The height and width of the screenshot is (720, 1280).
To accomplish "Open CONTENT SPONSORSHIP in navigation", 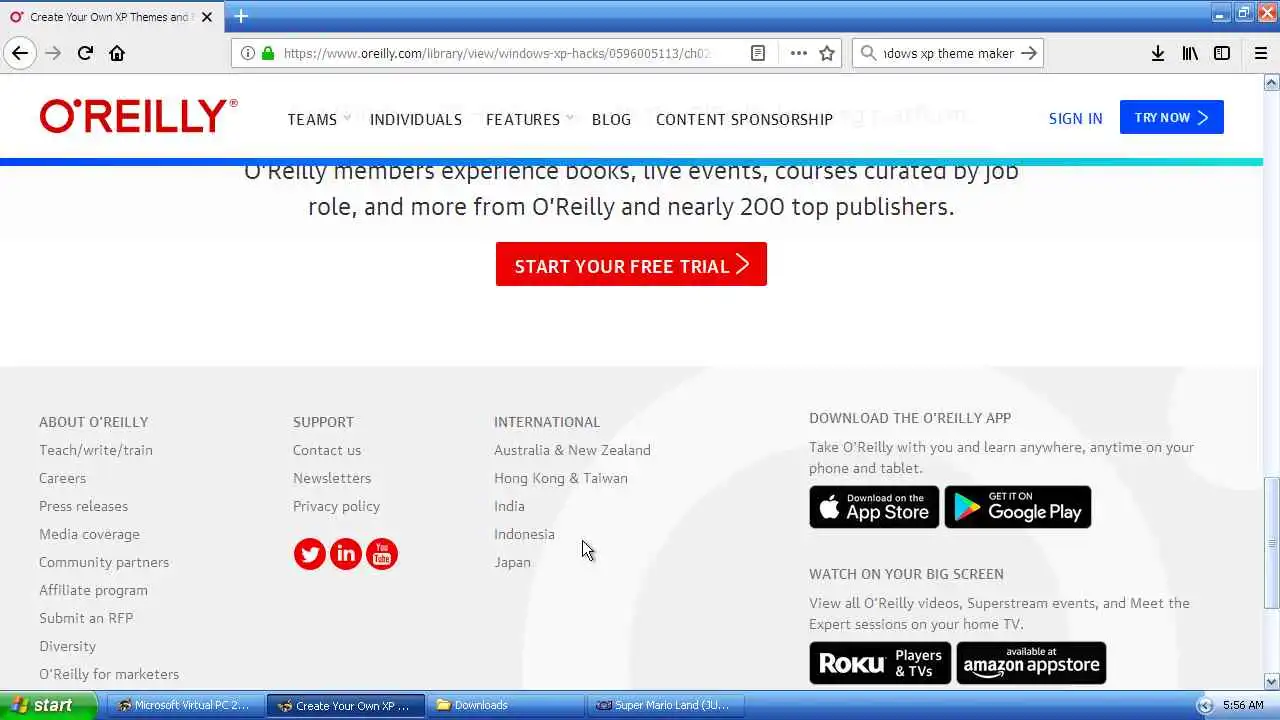I will click(x=744, y=119).
